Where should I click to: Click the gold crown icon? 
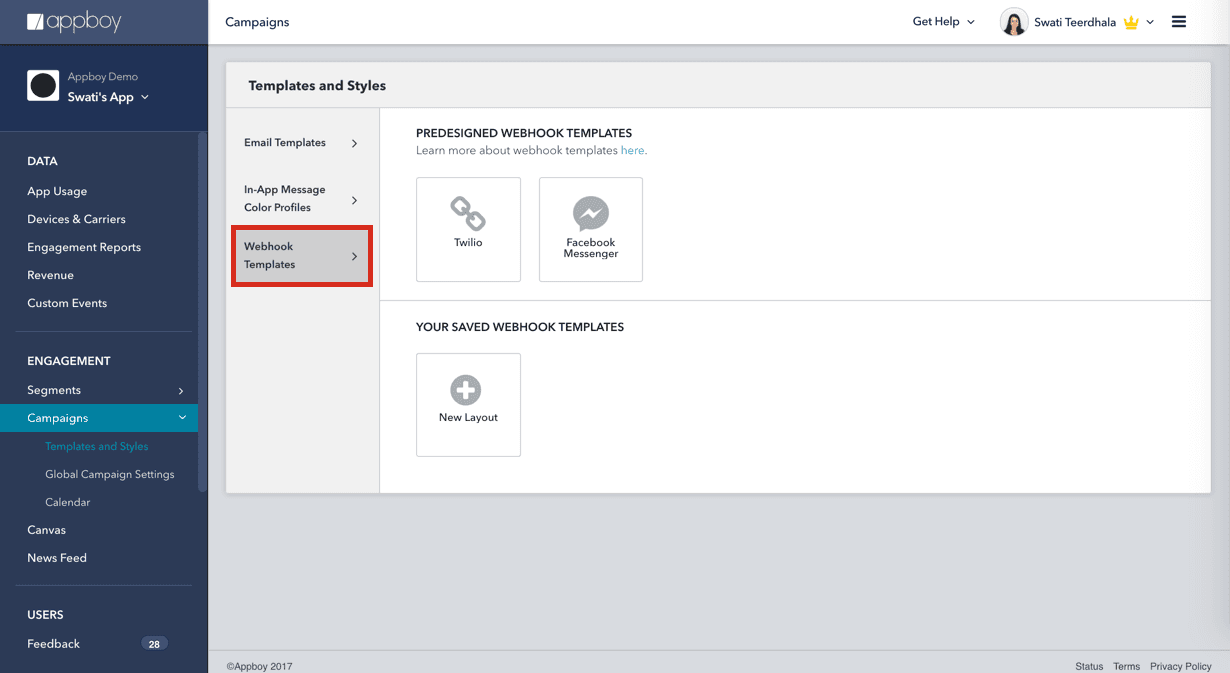[1131, 23]
